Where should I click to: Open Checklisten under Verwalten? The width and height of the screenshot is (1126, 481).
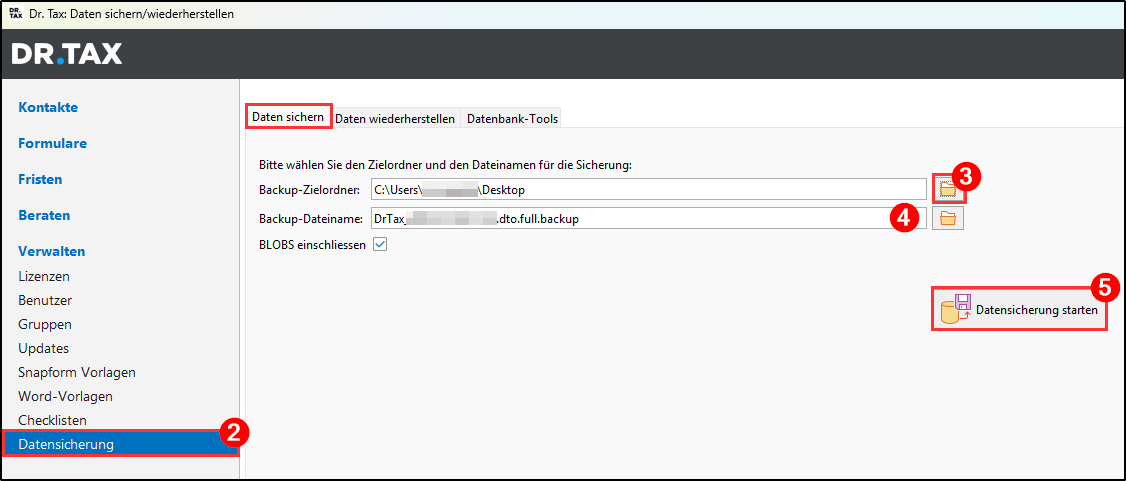point(52,420)
